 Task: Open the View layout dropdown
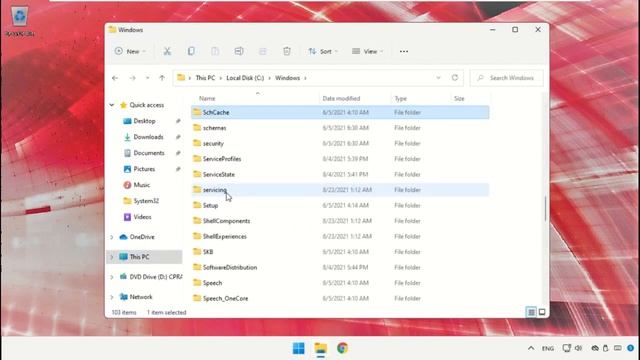click(x=367, y=51)
